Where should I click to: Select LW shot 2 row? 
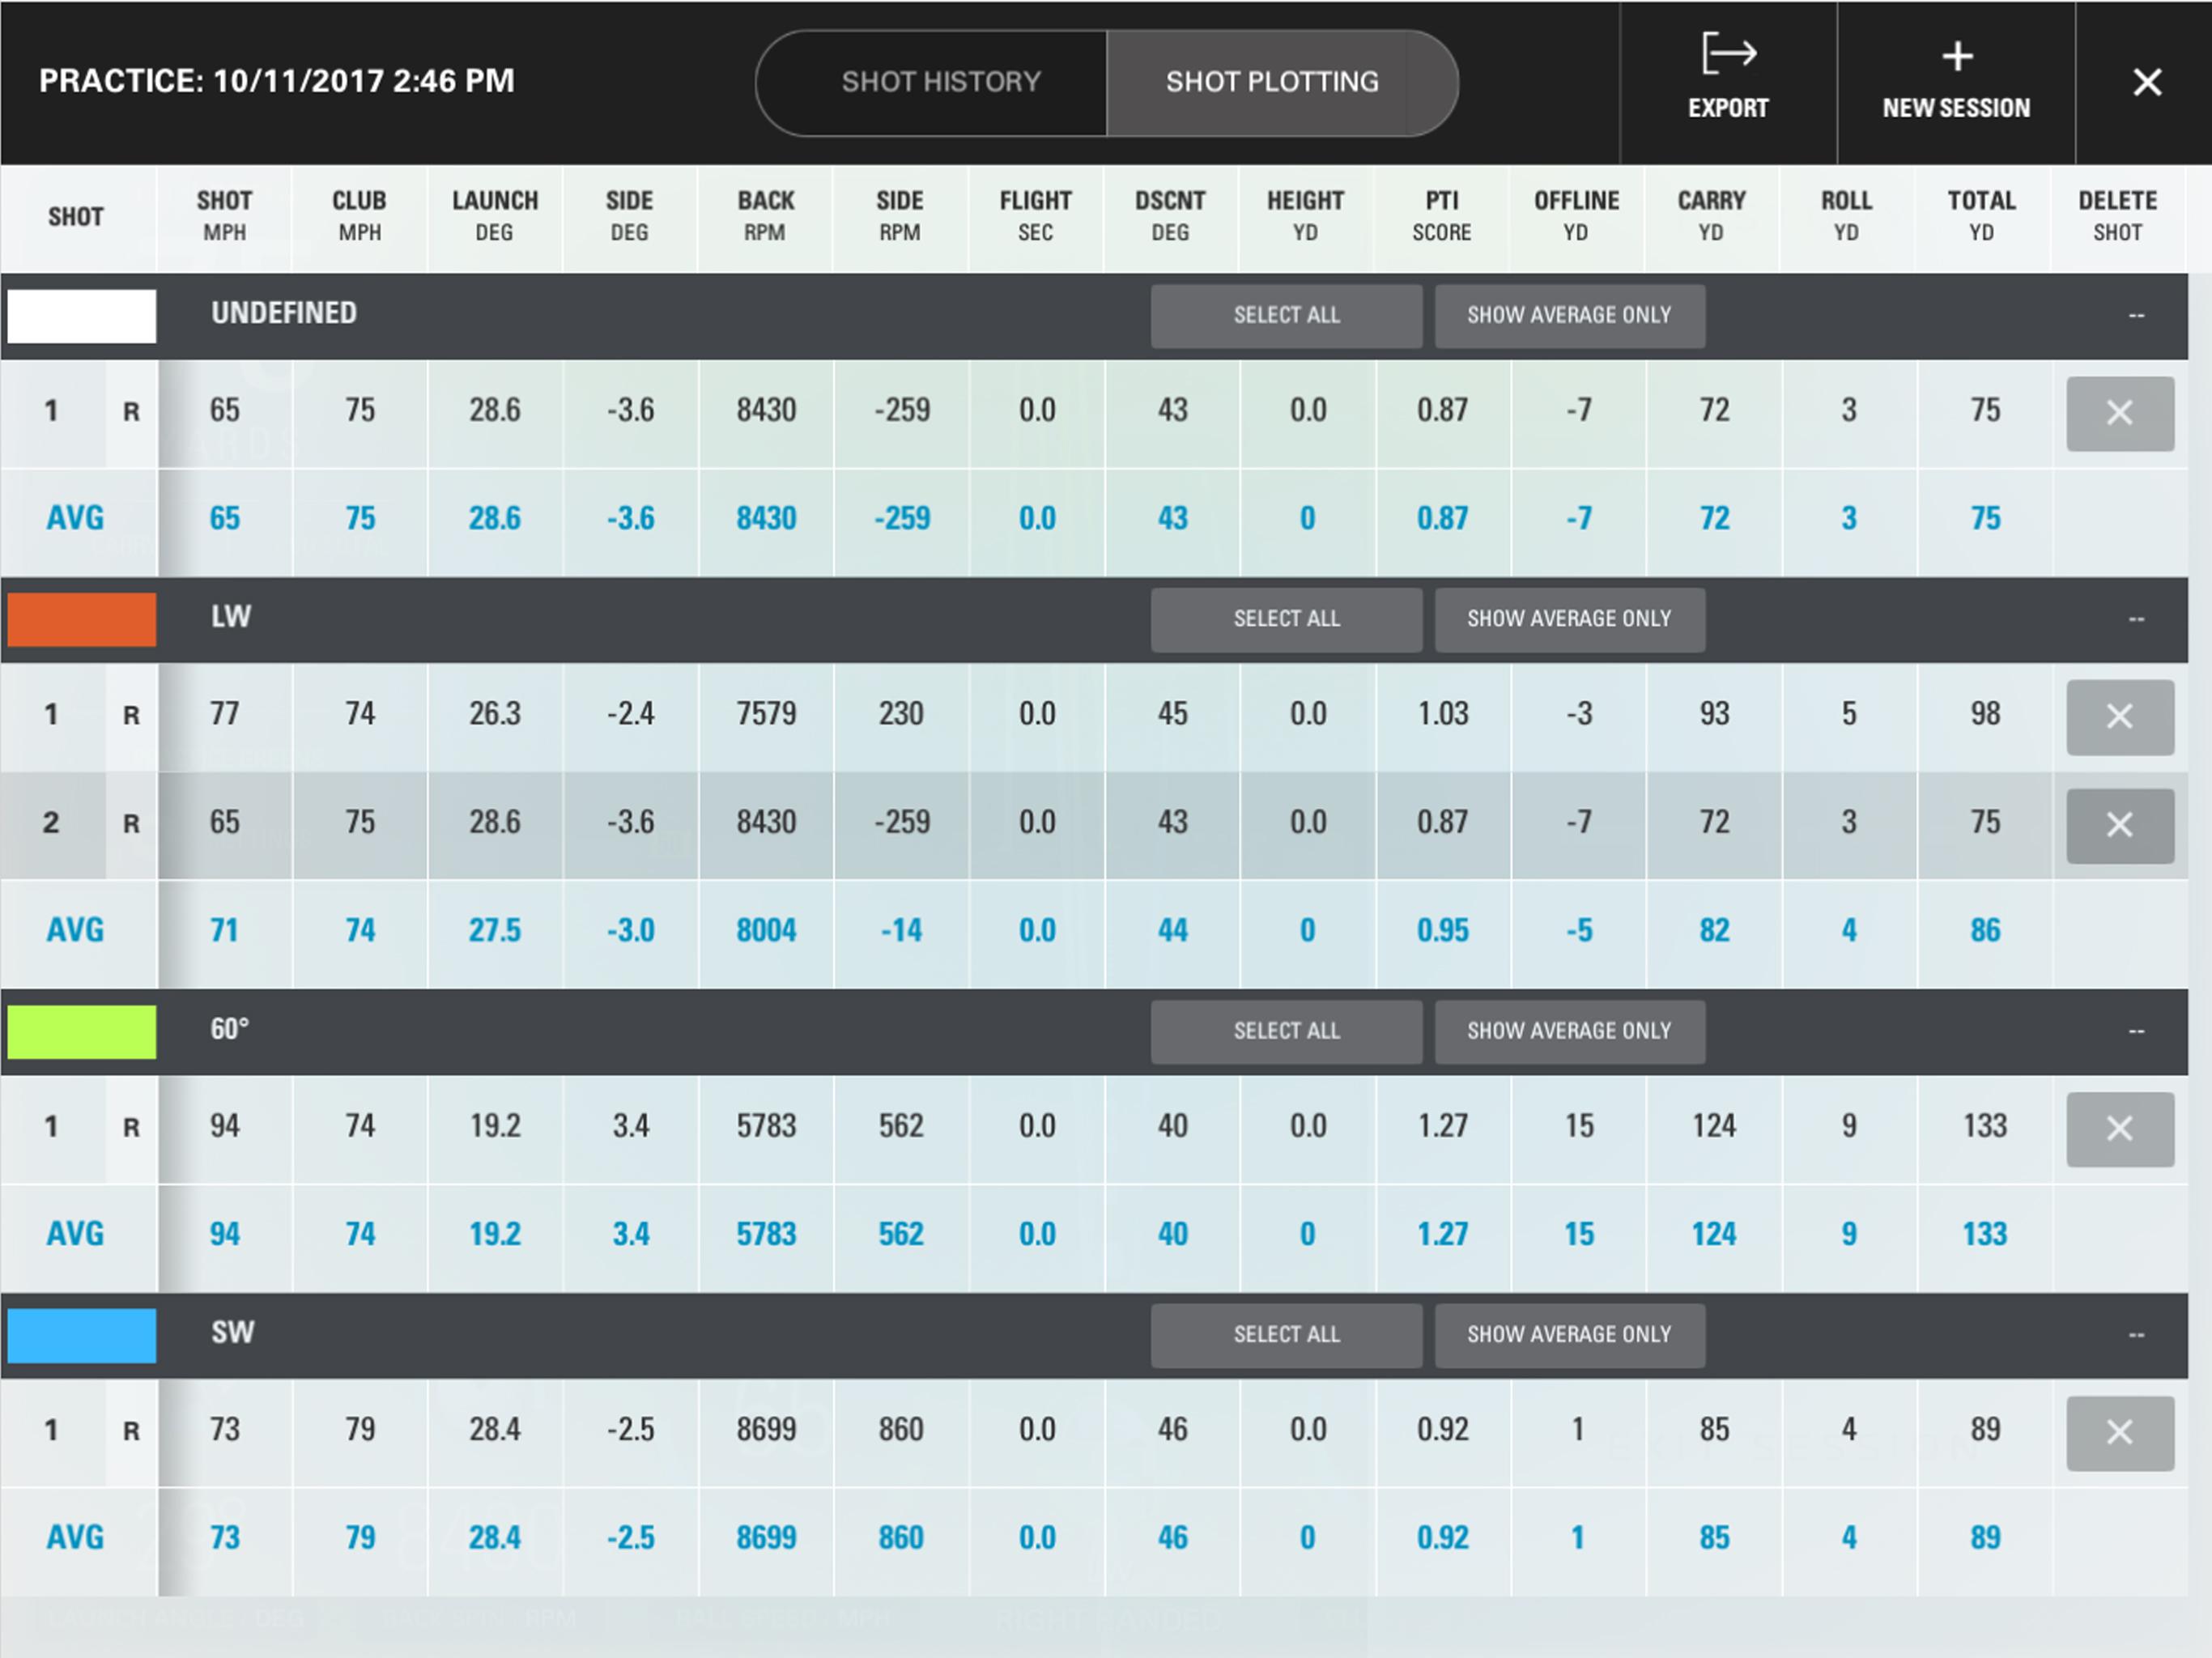[x=52, y=823]
